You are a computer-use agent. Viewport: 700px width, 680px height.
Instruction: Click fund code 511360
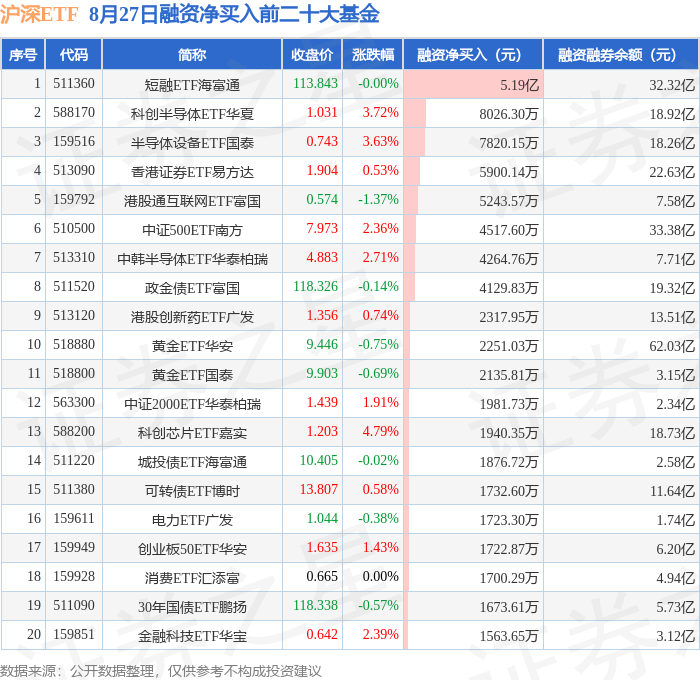(74, 83)
